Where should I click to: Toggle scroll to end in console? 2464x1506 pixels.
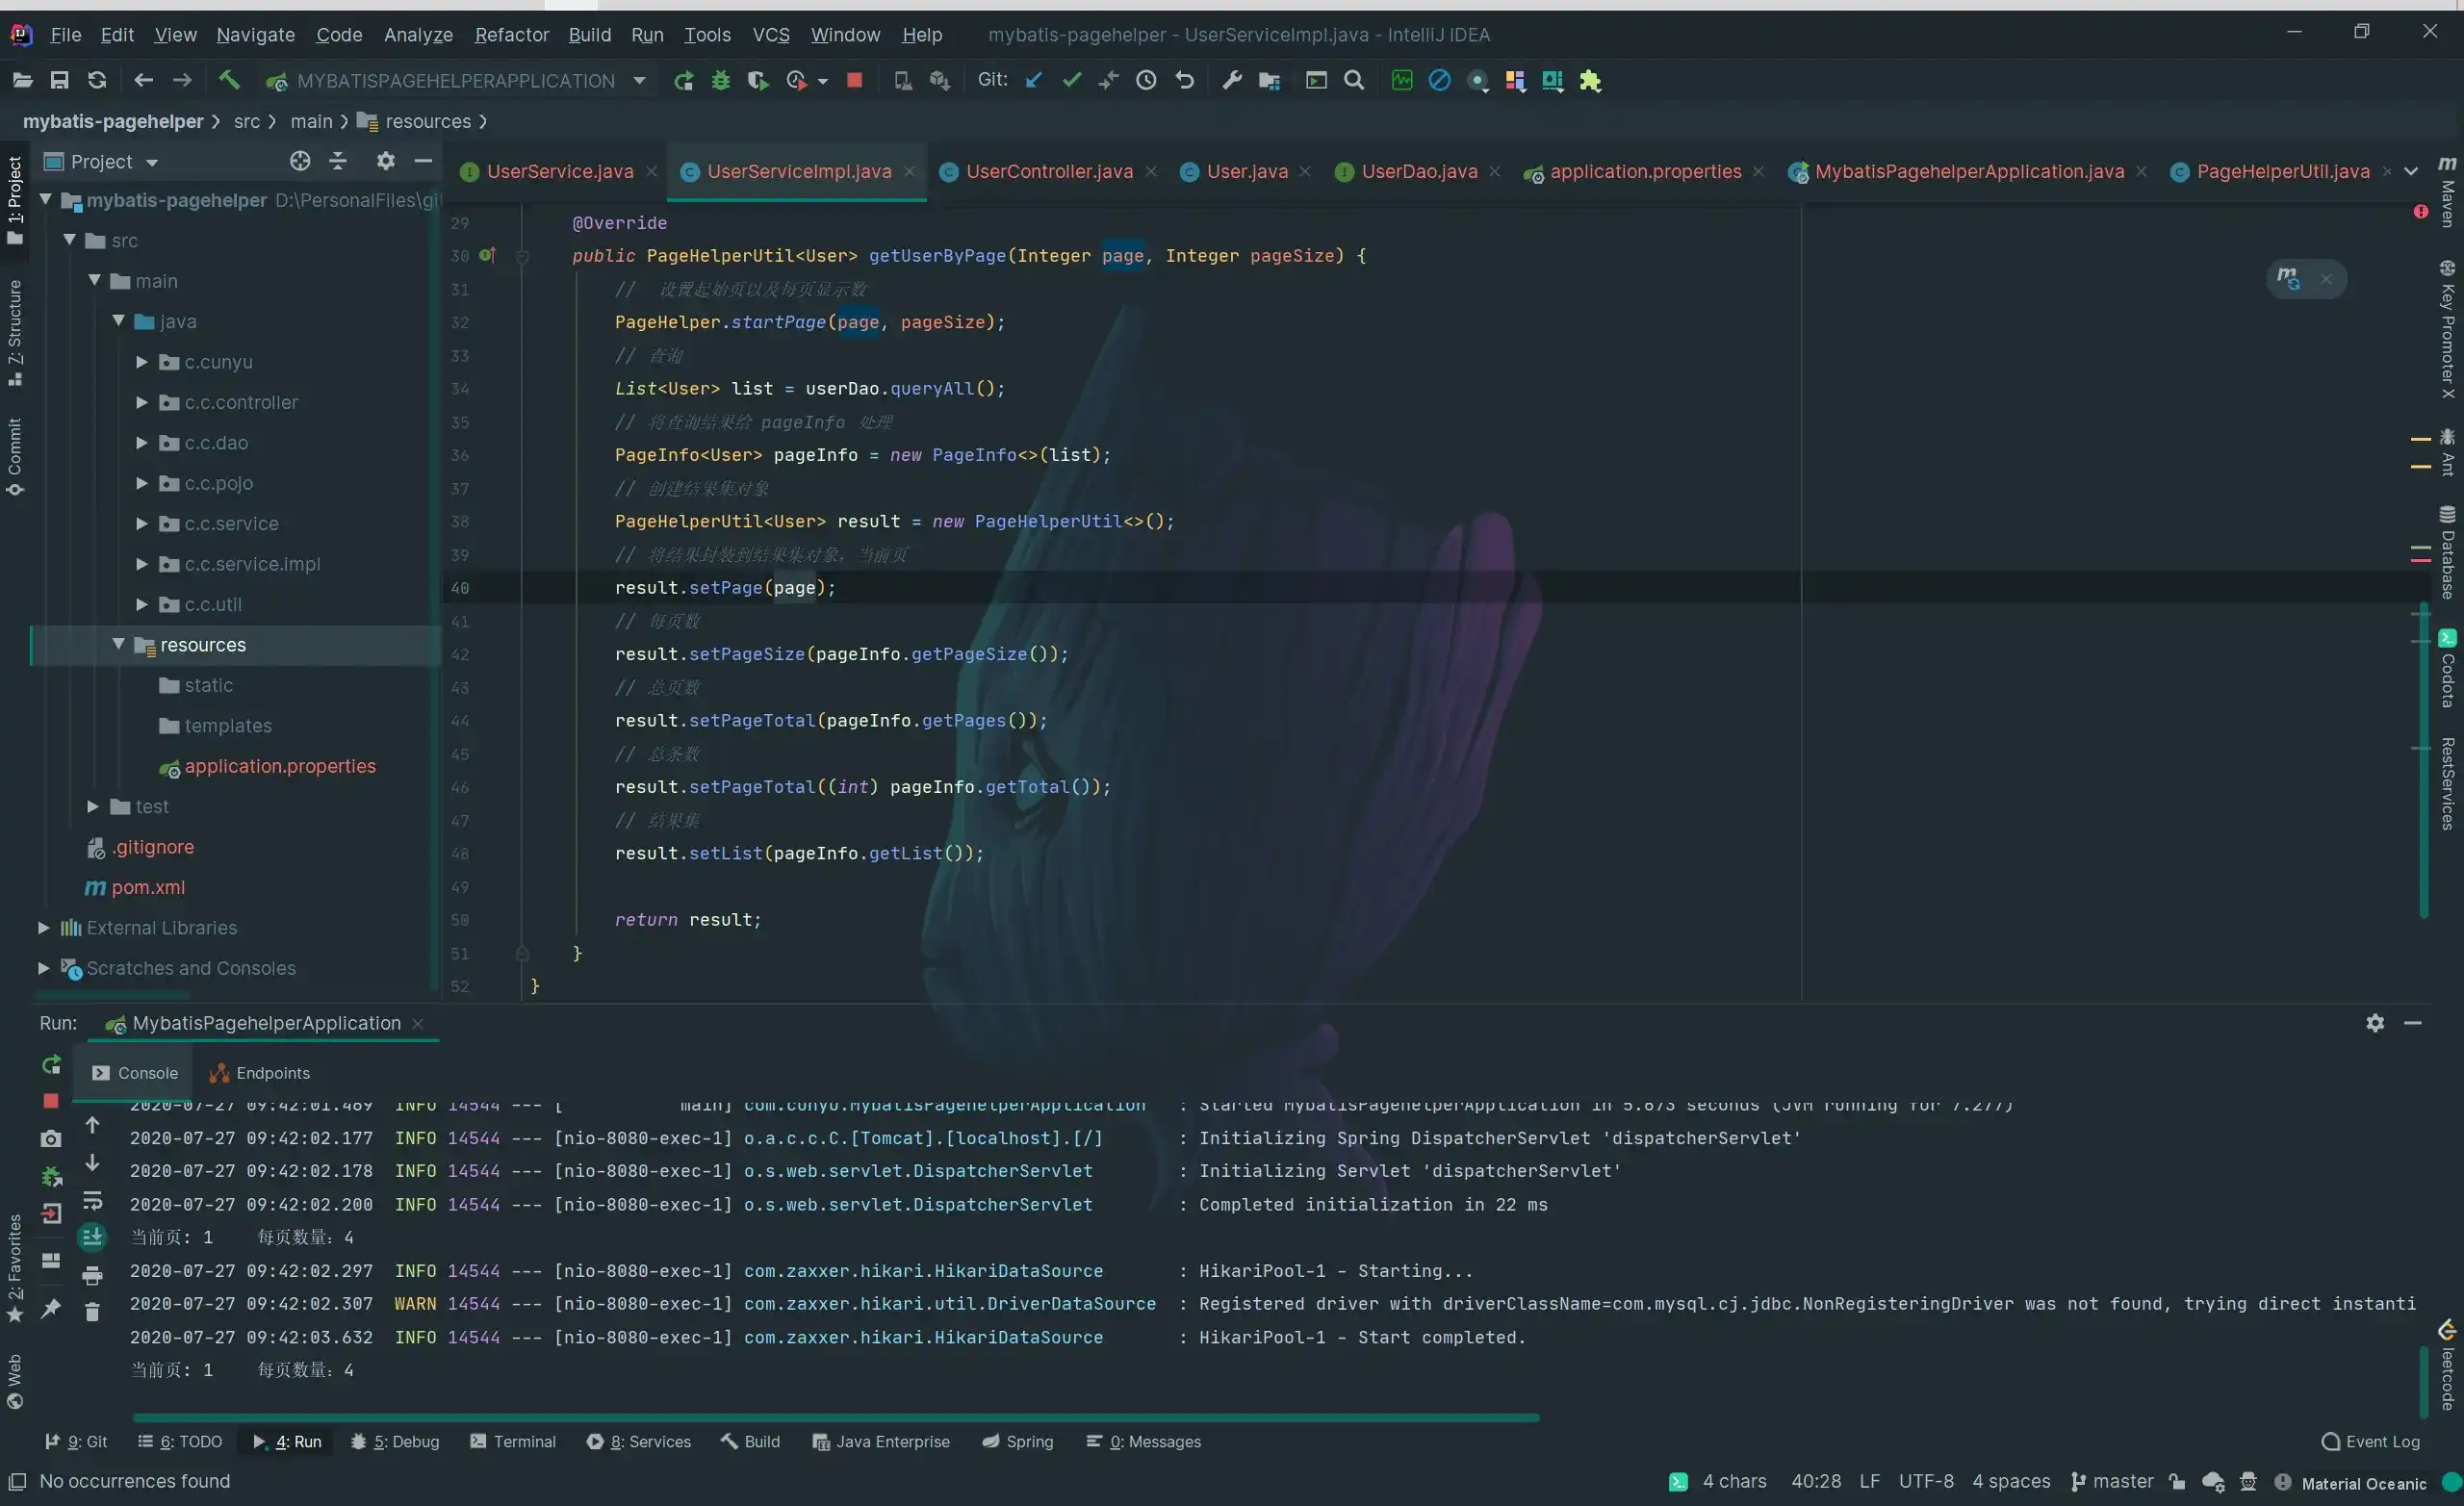(x=92, y=1237)
